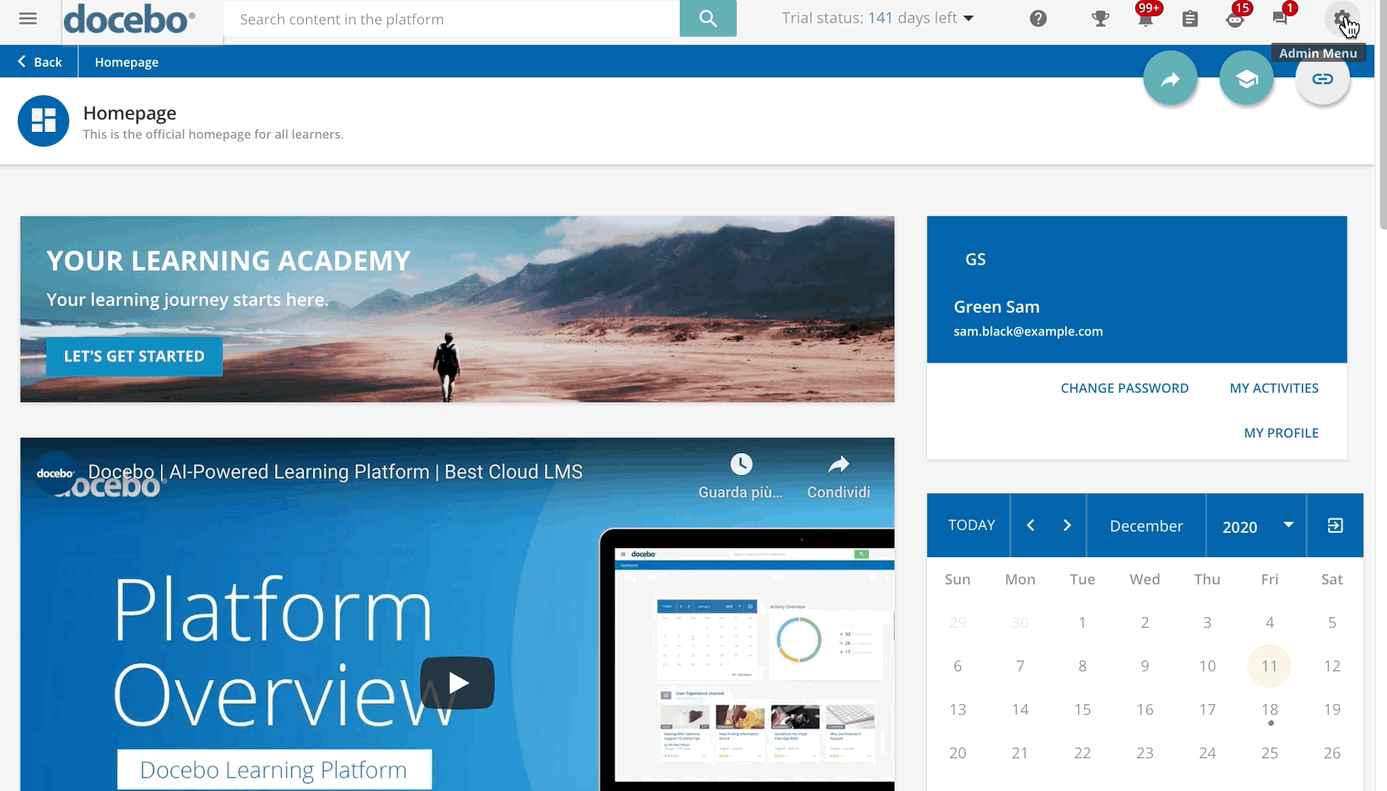
Task: Open the Admin Menu gear icon
Action: 1341,18
